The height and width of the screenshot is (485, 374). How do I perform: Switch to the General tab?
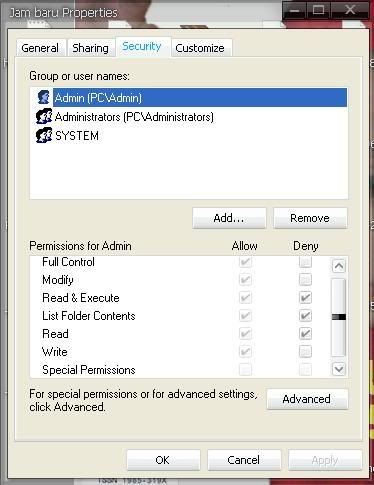click(x=40, y=48)
